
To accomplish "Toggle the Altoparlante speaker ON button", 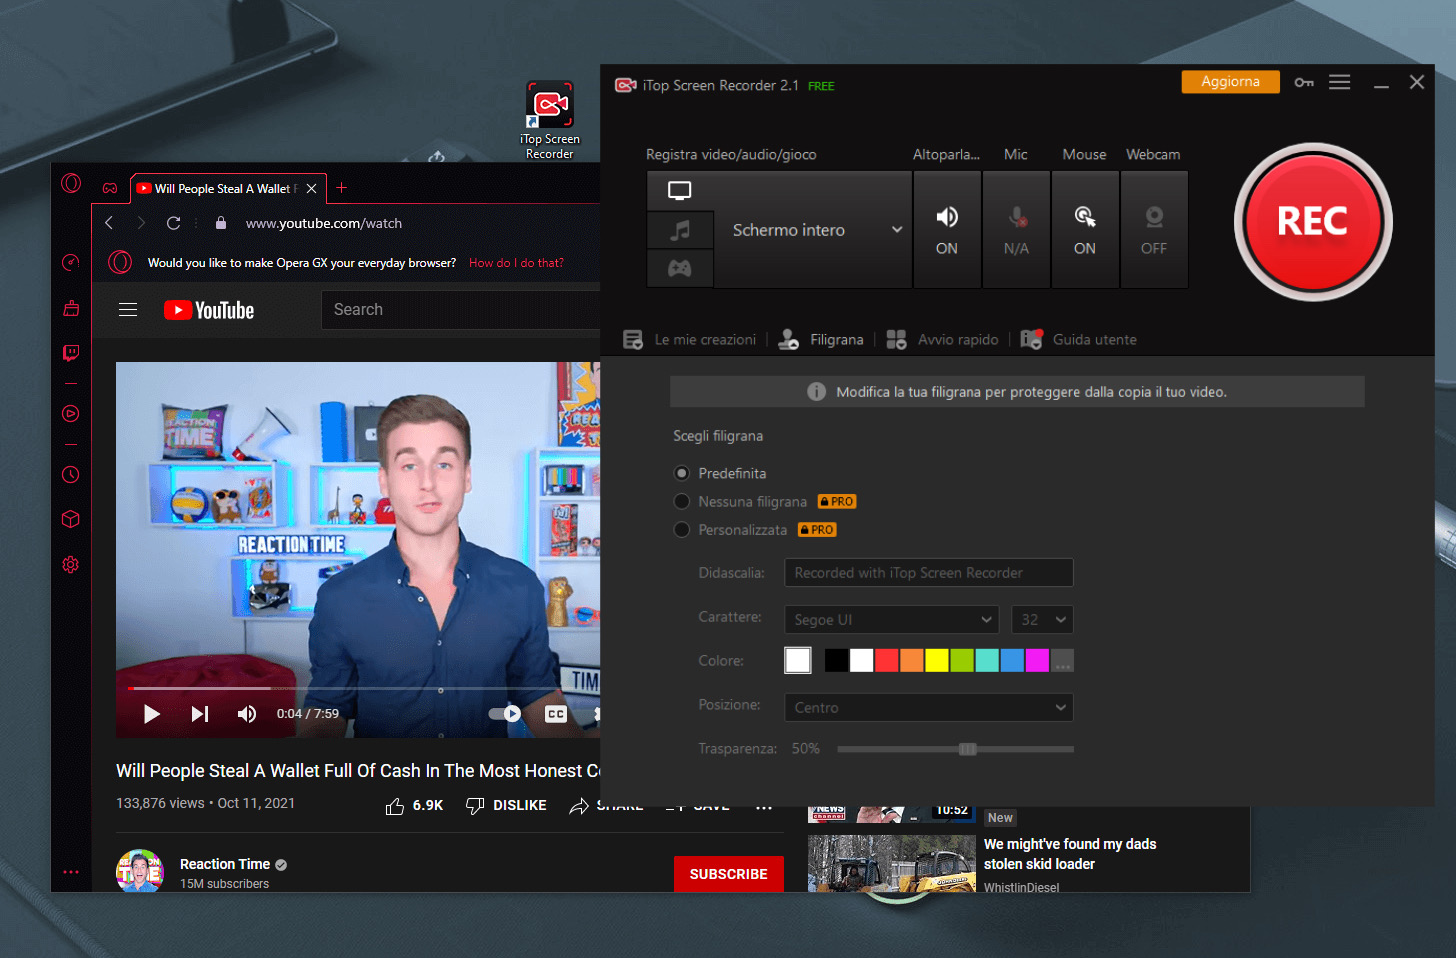I will tap(946, 230).
